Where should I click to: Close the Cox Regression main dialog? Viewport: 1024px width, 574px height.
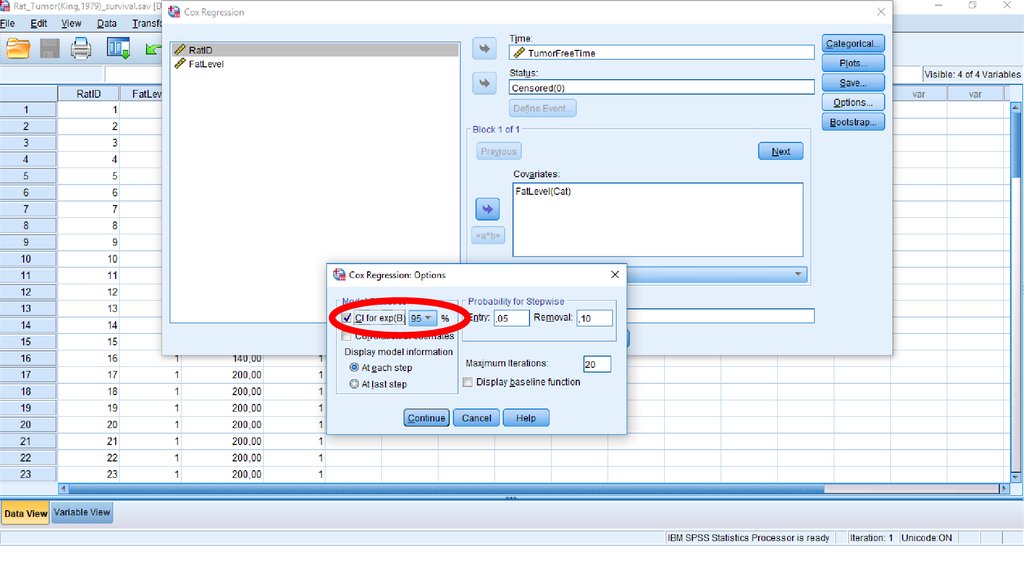pyautogui.click(x=881, y=12)
